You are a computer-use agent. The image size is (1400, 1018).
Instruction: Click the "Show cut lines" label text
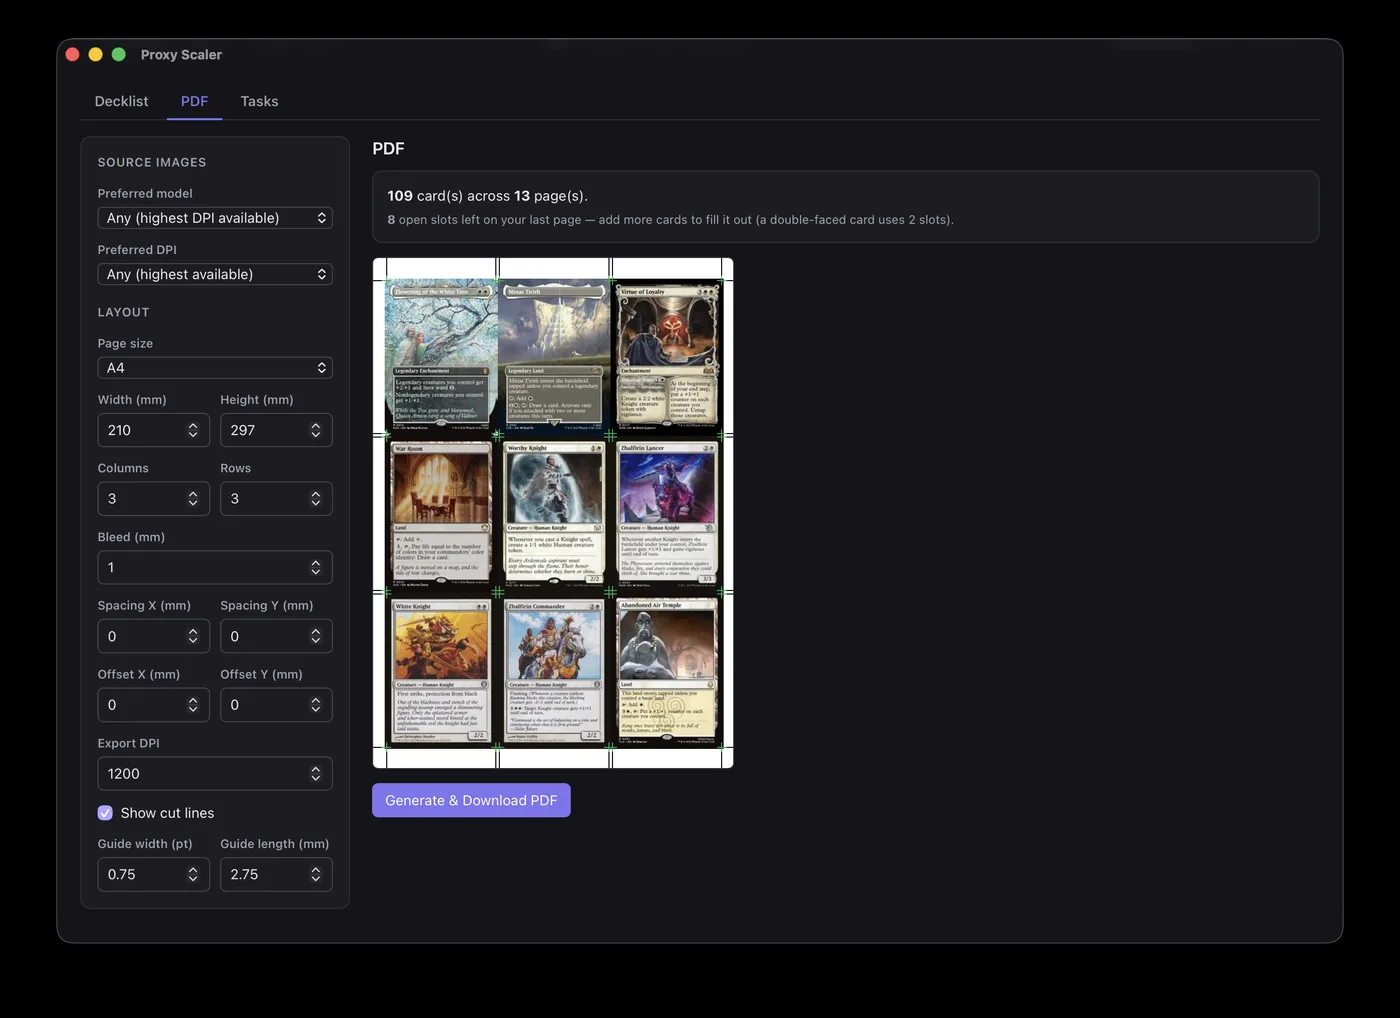click(167, 813)
